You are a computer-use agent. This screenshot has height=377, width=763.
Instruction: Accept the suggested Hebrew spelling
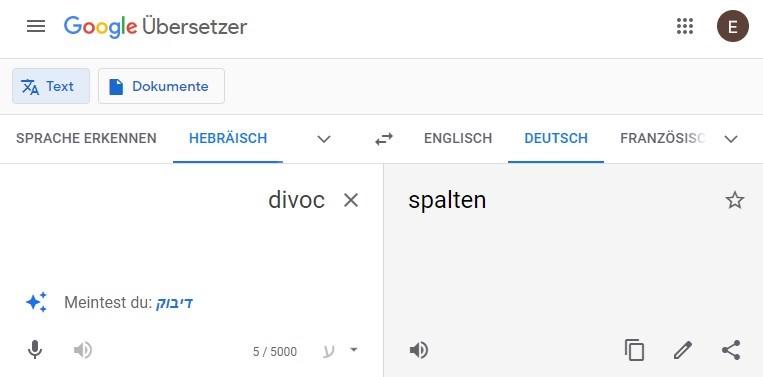tap(174, 303)
